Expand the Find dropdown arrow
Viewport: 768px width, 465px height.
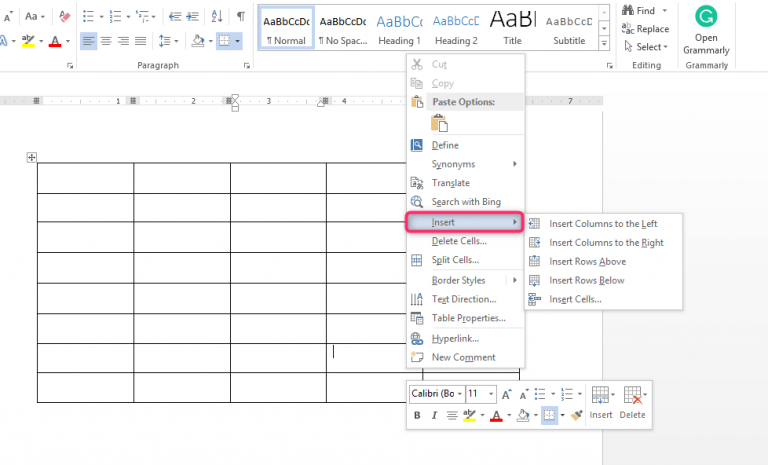point(665,10)
